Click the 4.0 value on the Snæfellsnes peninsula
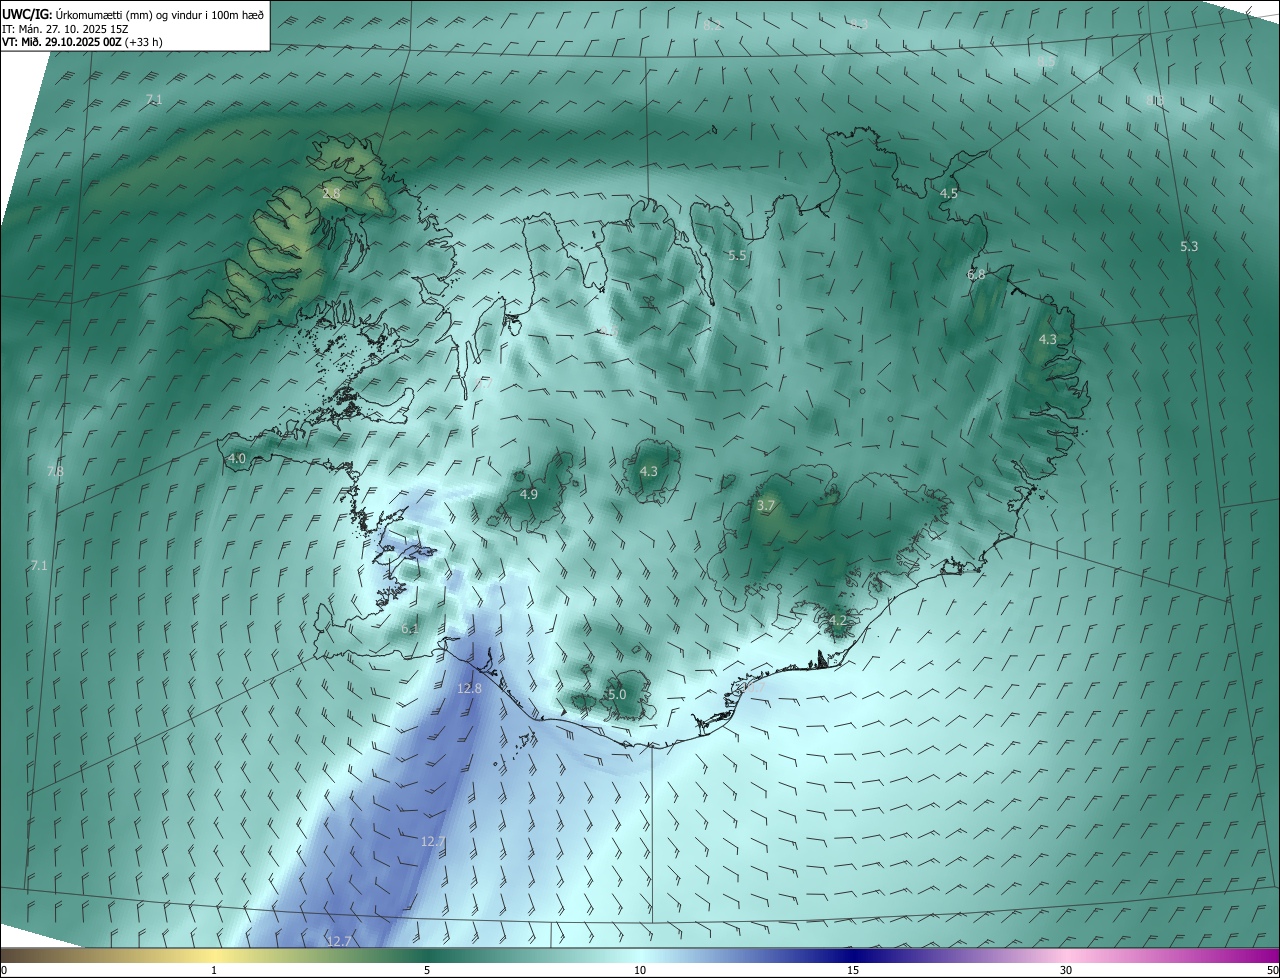This screenshot has width=1280, height=978. click(237, 459)
